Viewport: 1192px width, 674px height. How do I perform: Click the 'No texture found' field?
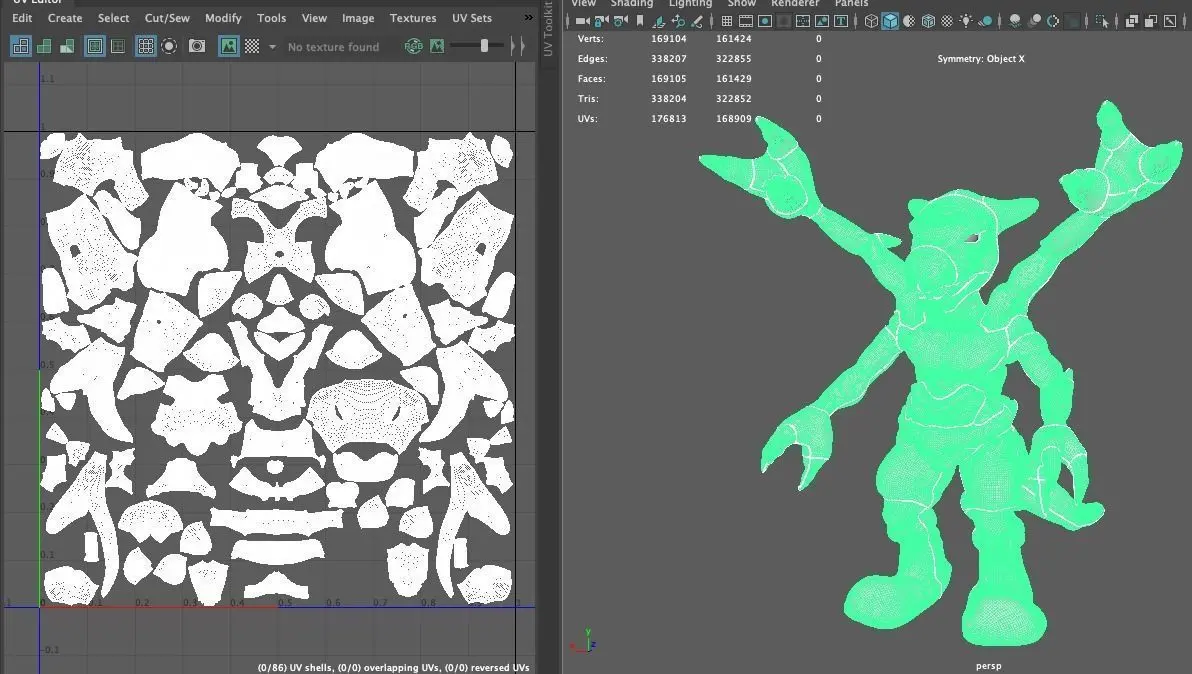pos(333,47)
